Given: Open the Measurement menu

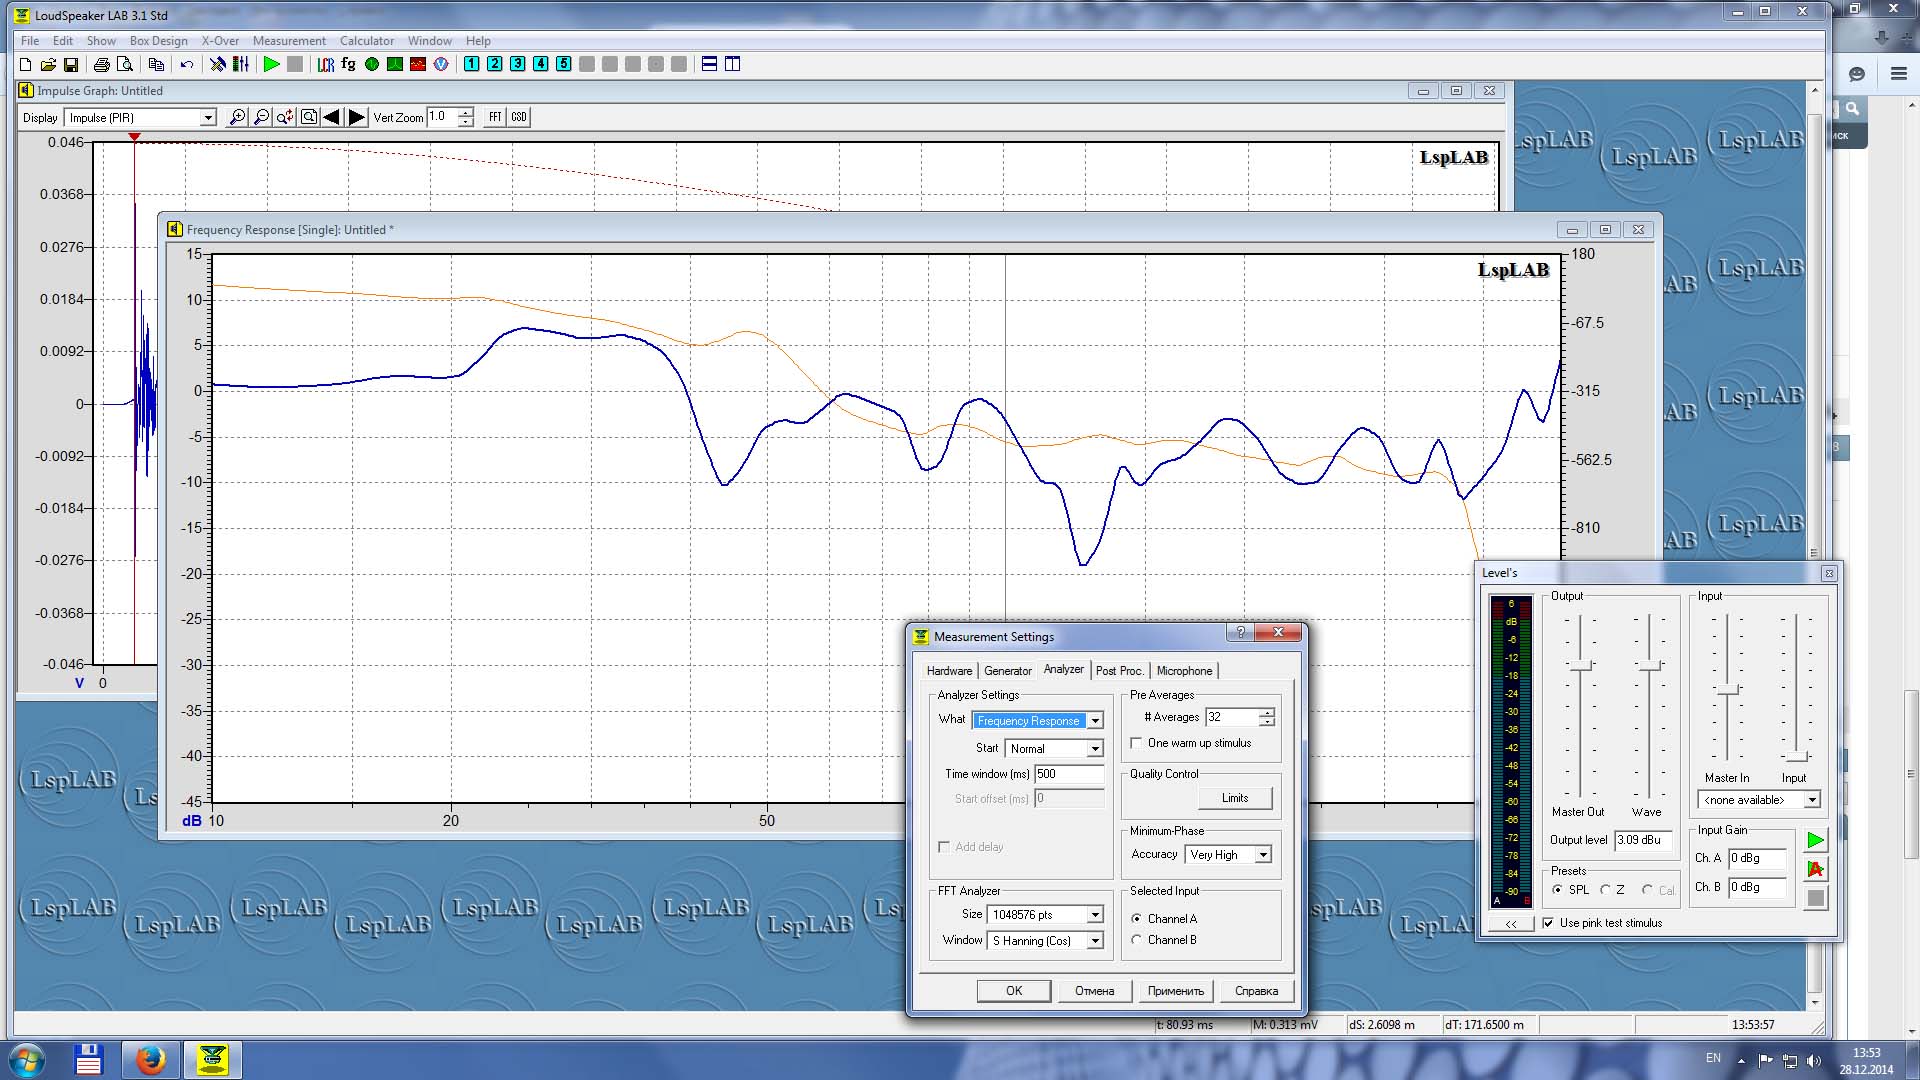Looking at the screenshot, I should click(x=289, y=41).
